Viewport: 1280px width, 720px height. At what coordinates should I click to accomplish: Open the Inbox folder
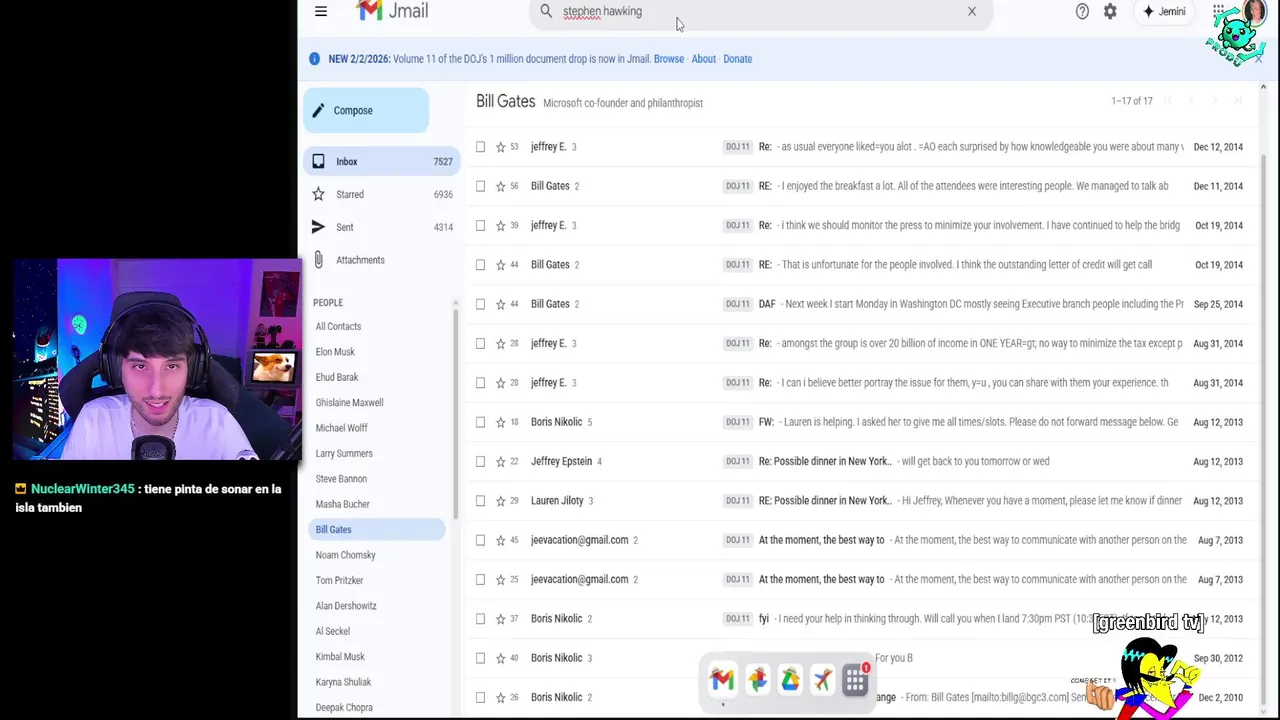tap(381, 161)
